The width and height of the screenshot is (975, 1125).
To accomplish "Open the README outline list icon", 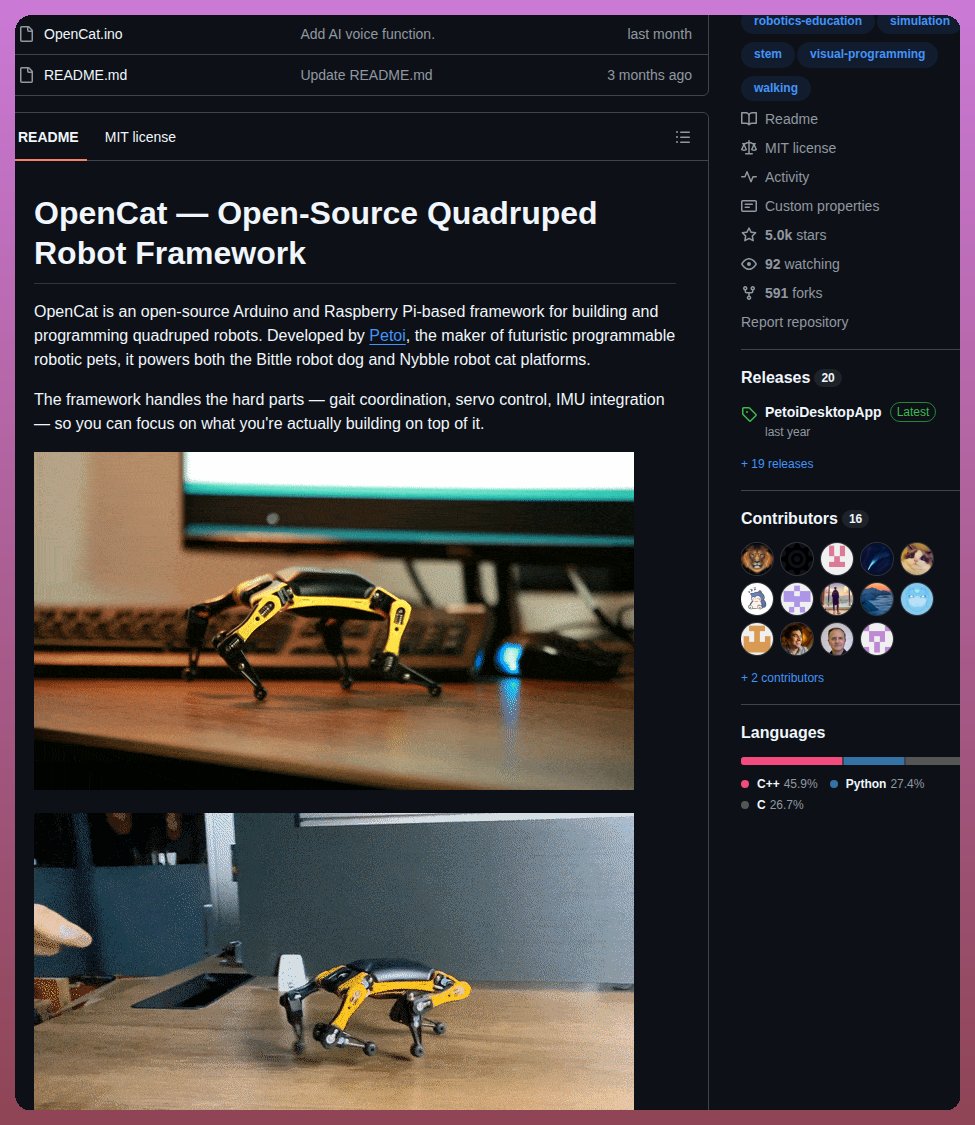I will coord(682,137).
